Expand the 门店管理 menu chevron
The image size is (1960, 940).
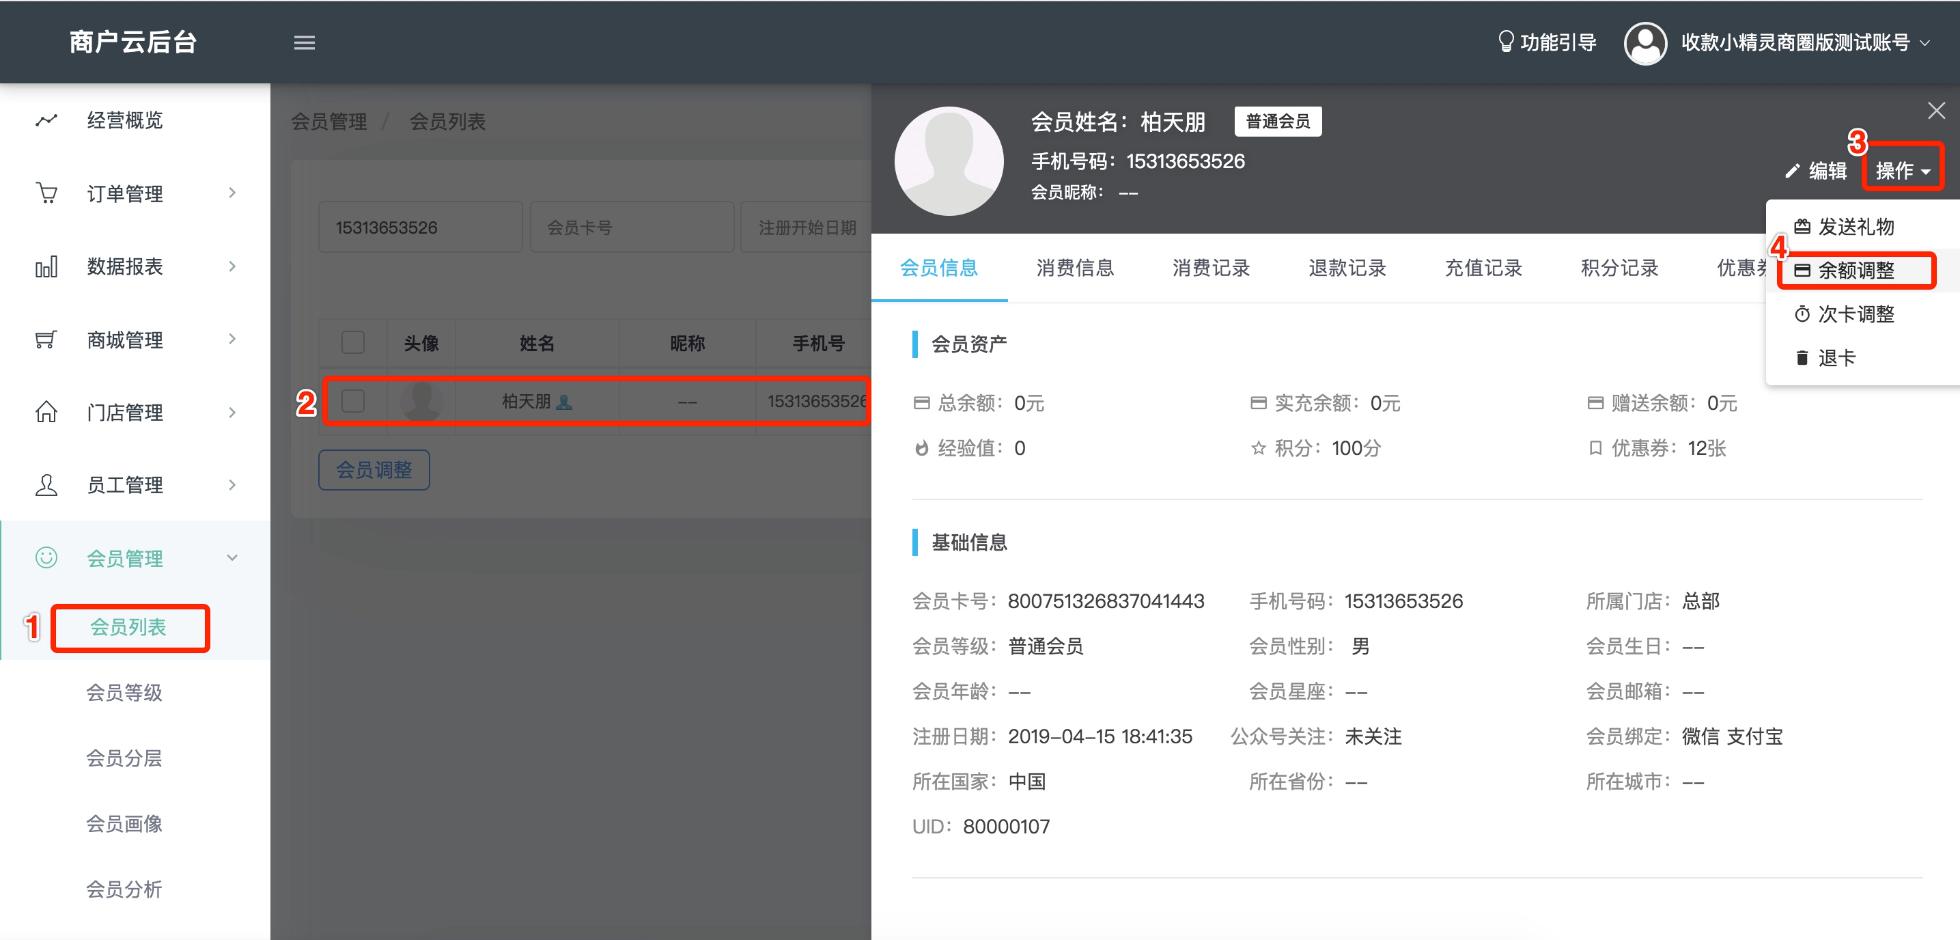pyautogui.click(x=232, y=412)
